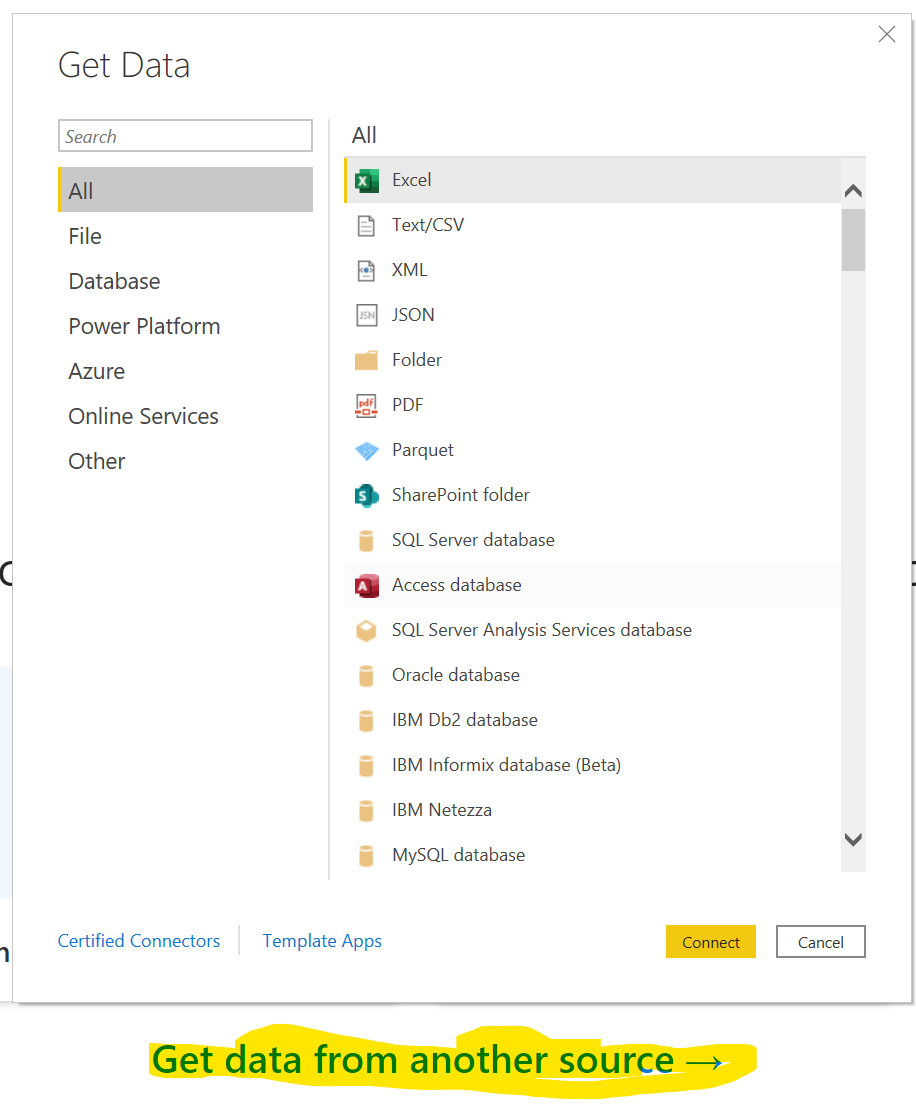Select the Excel list row label
Viewport: 916px width, 1107px height.
click(412, 180)
